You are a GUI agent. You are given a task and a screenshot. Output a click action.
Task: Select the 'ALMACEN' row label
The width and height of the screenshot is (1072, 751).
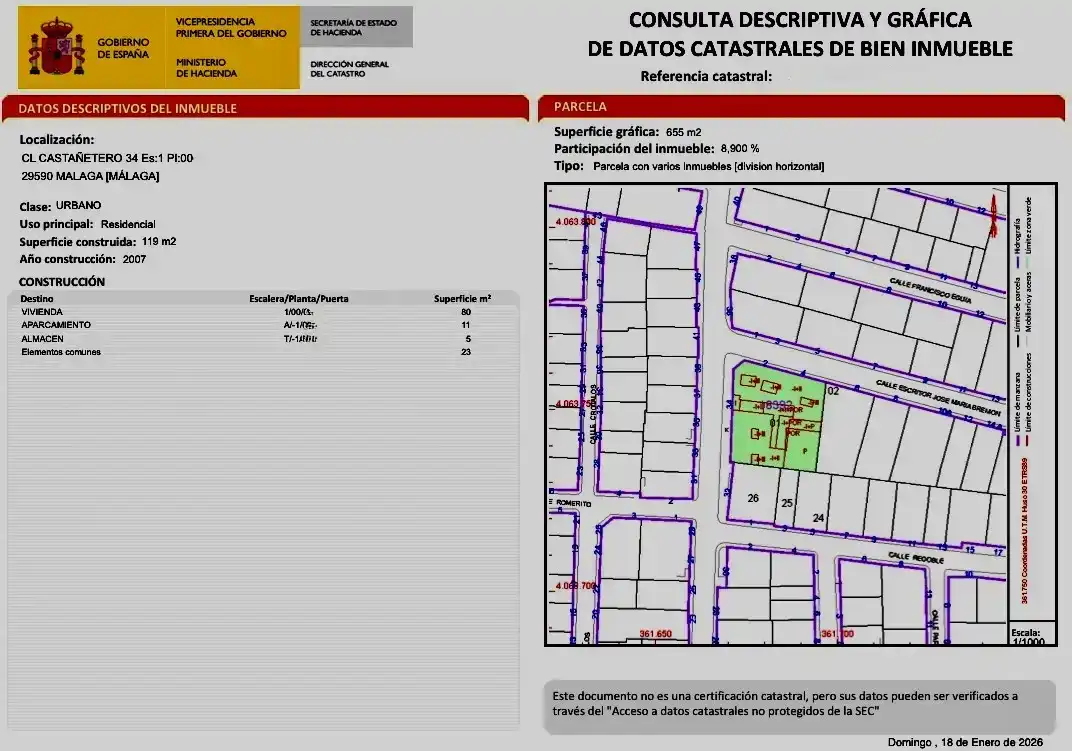(42, 339)
